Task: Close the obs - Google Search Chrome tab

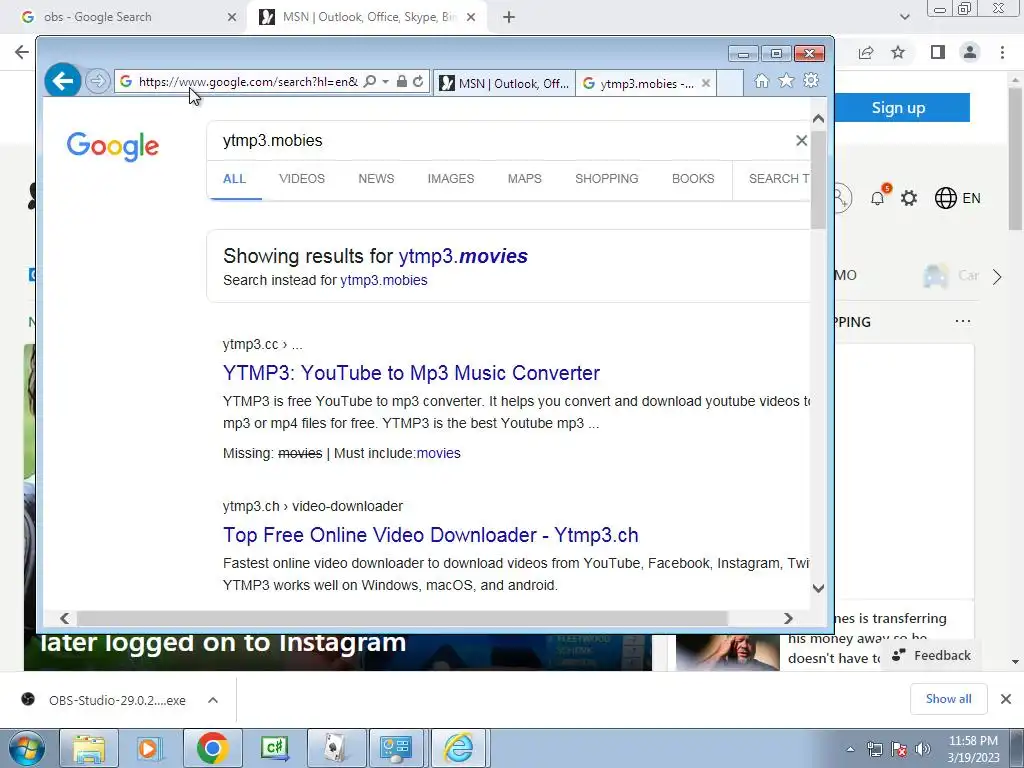Action: (232, 17)
